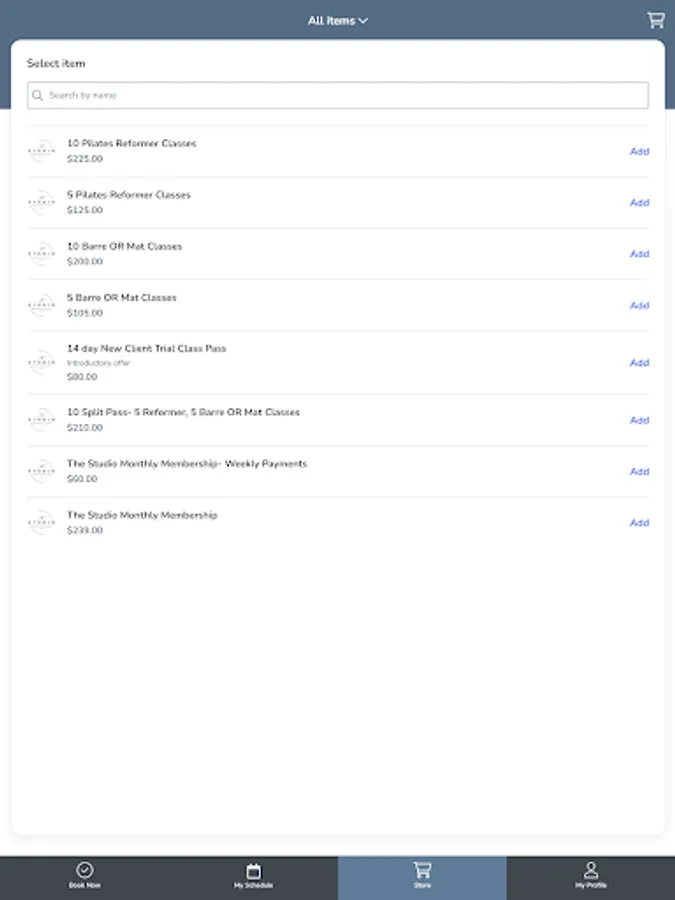
Task: Select the Book Now checkmark icon
Action: 84,871
